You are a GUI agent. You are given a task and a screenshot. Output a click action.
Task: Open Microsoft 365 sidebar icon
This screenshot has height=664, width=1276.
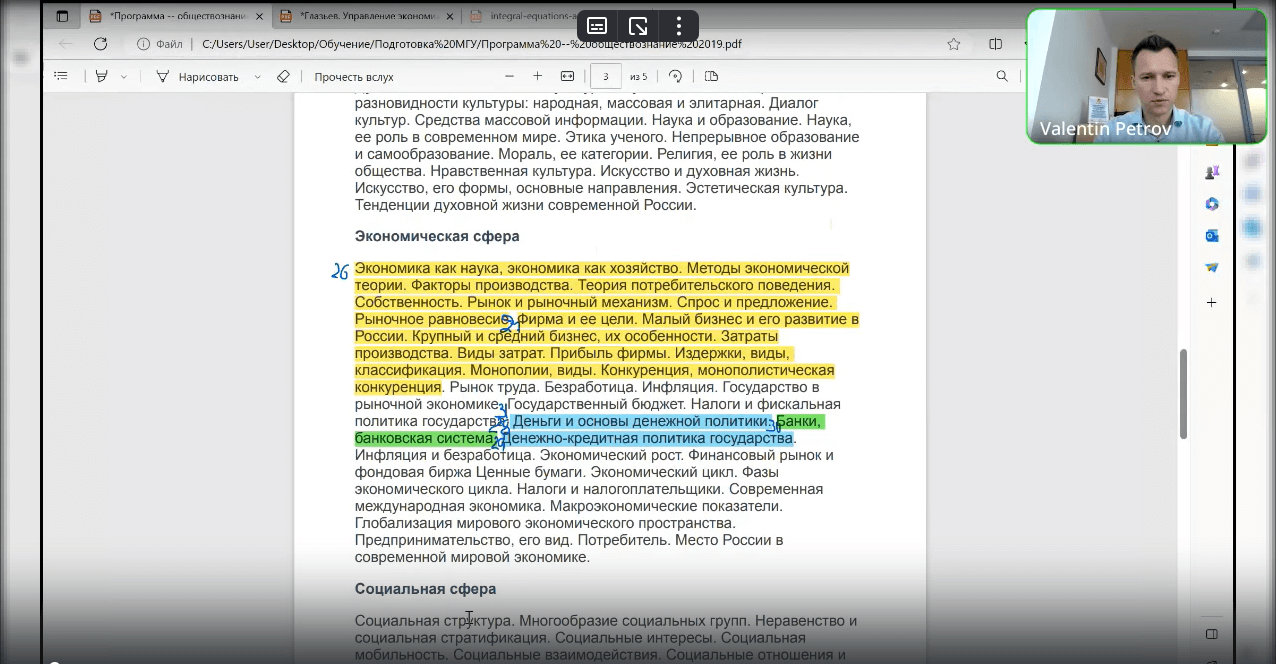(1211, 204)
